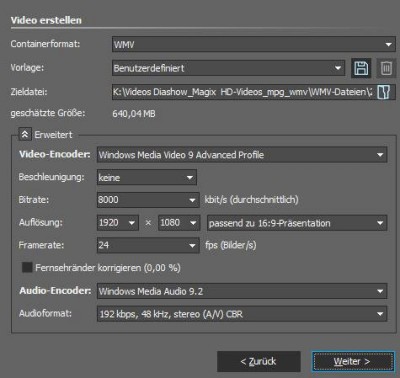Save the current template with disk icon
The image size is (400, 378).
(361, 68)
